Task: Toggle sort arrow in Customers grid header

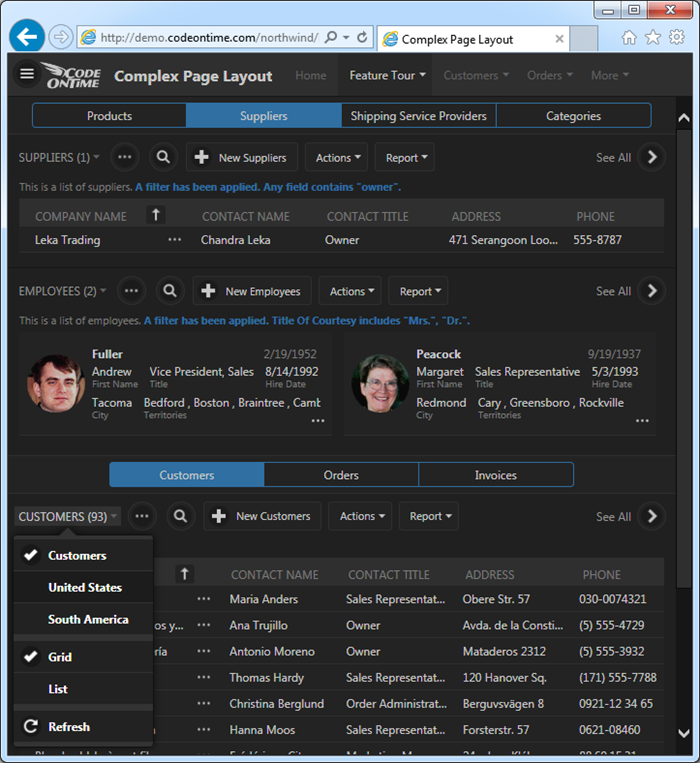Action: [x=184, y=574]
